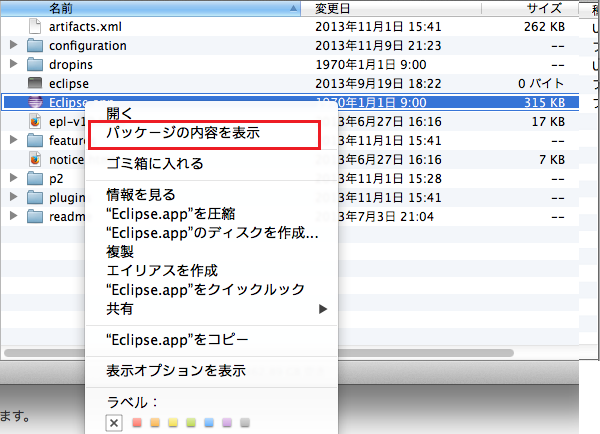This screenshot has width=600, height=434.
Task: Click the eclipse executable icon
Action: [35, 83]
